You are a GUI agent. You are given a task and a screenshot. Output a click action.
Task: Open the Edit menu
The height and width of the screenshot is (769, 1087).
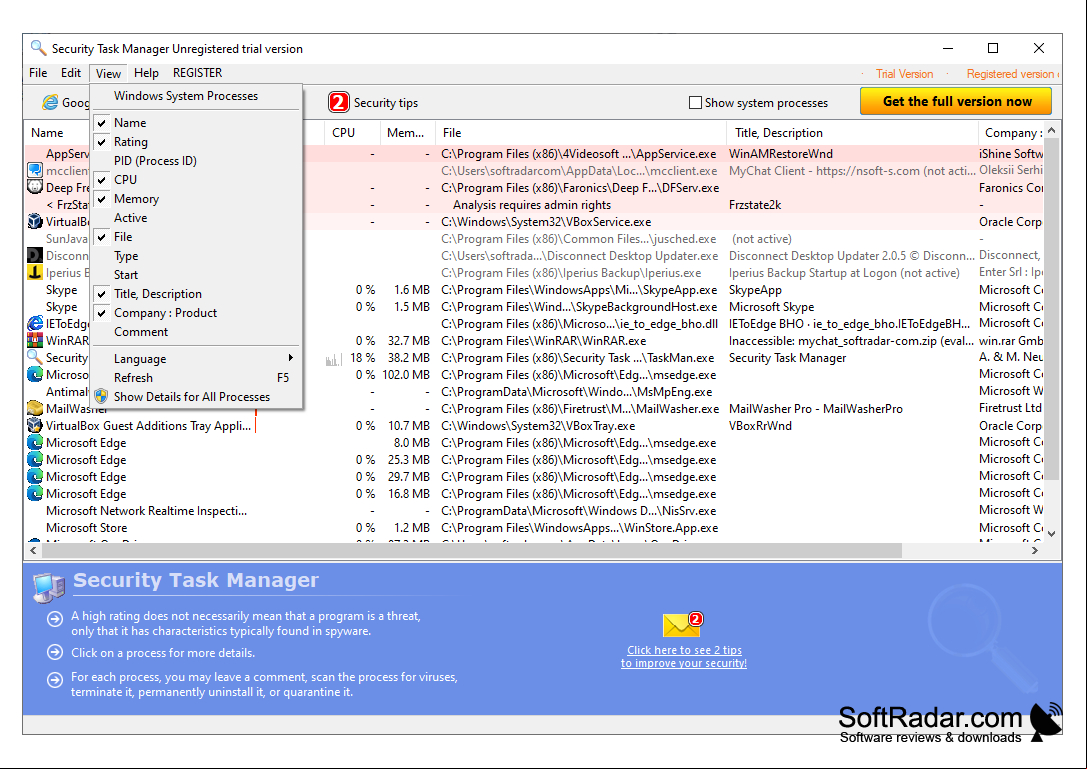click(71, 73)
